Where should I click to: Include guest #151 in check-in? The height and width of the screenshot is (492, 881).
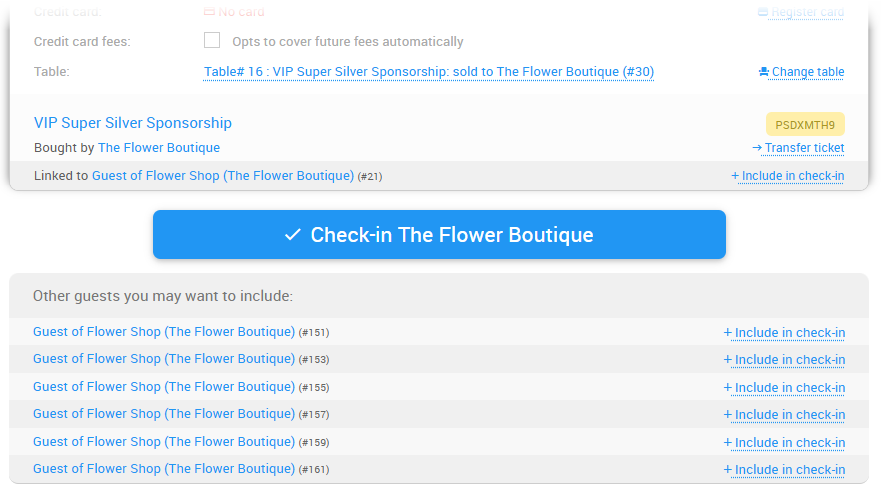click(x=785, y=333)
